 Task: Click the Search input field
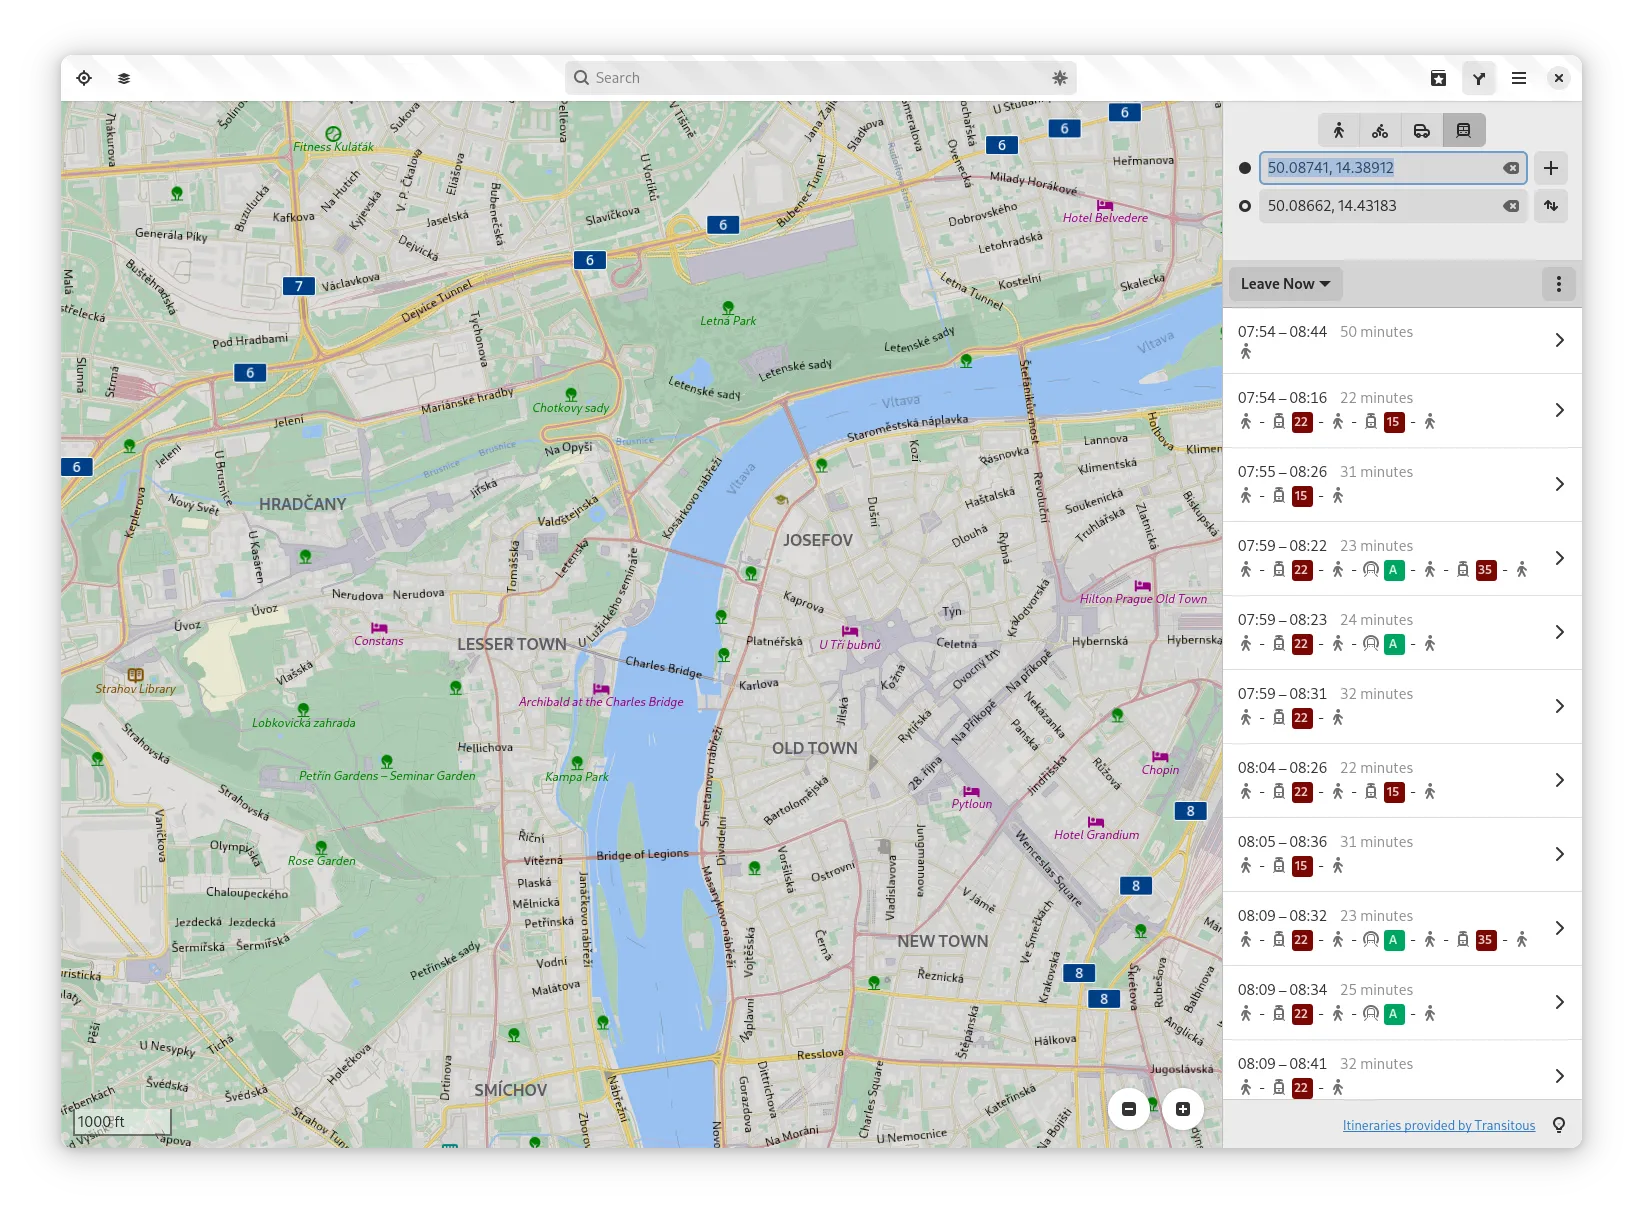coord(820,78)
